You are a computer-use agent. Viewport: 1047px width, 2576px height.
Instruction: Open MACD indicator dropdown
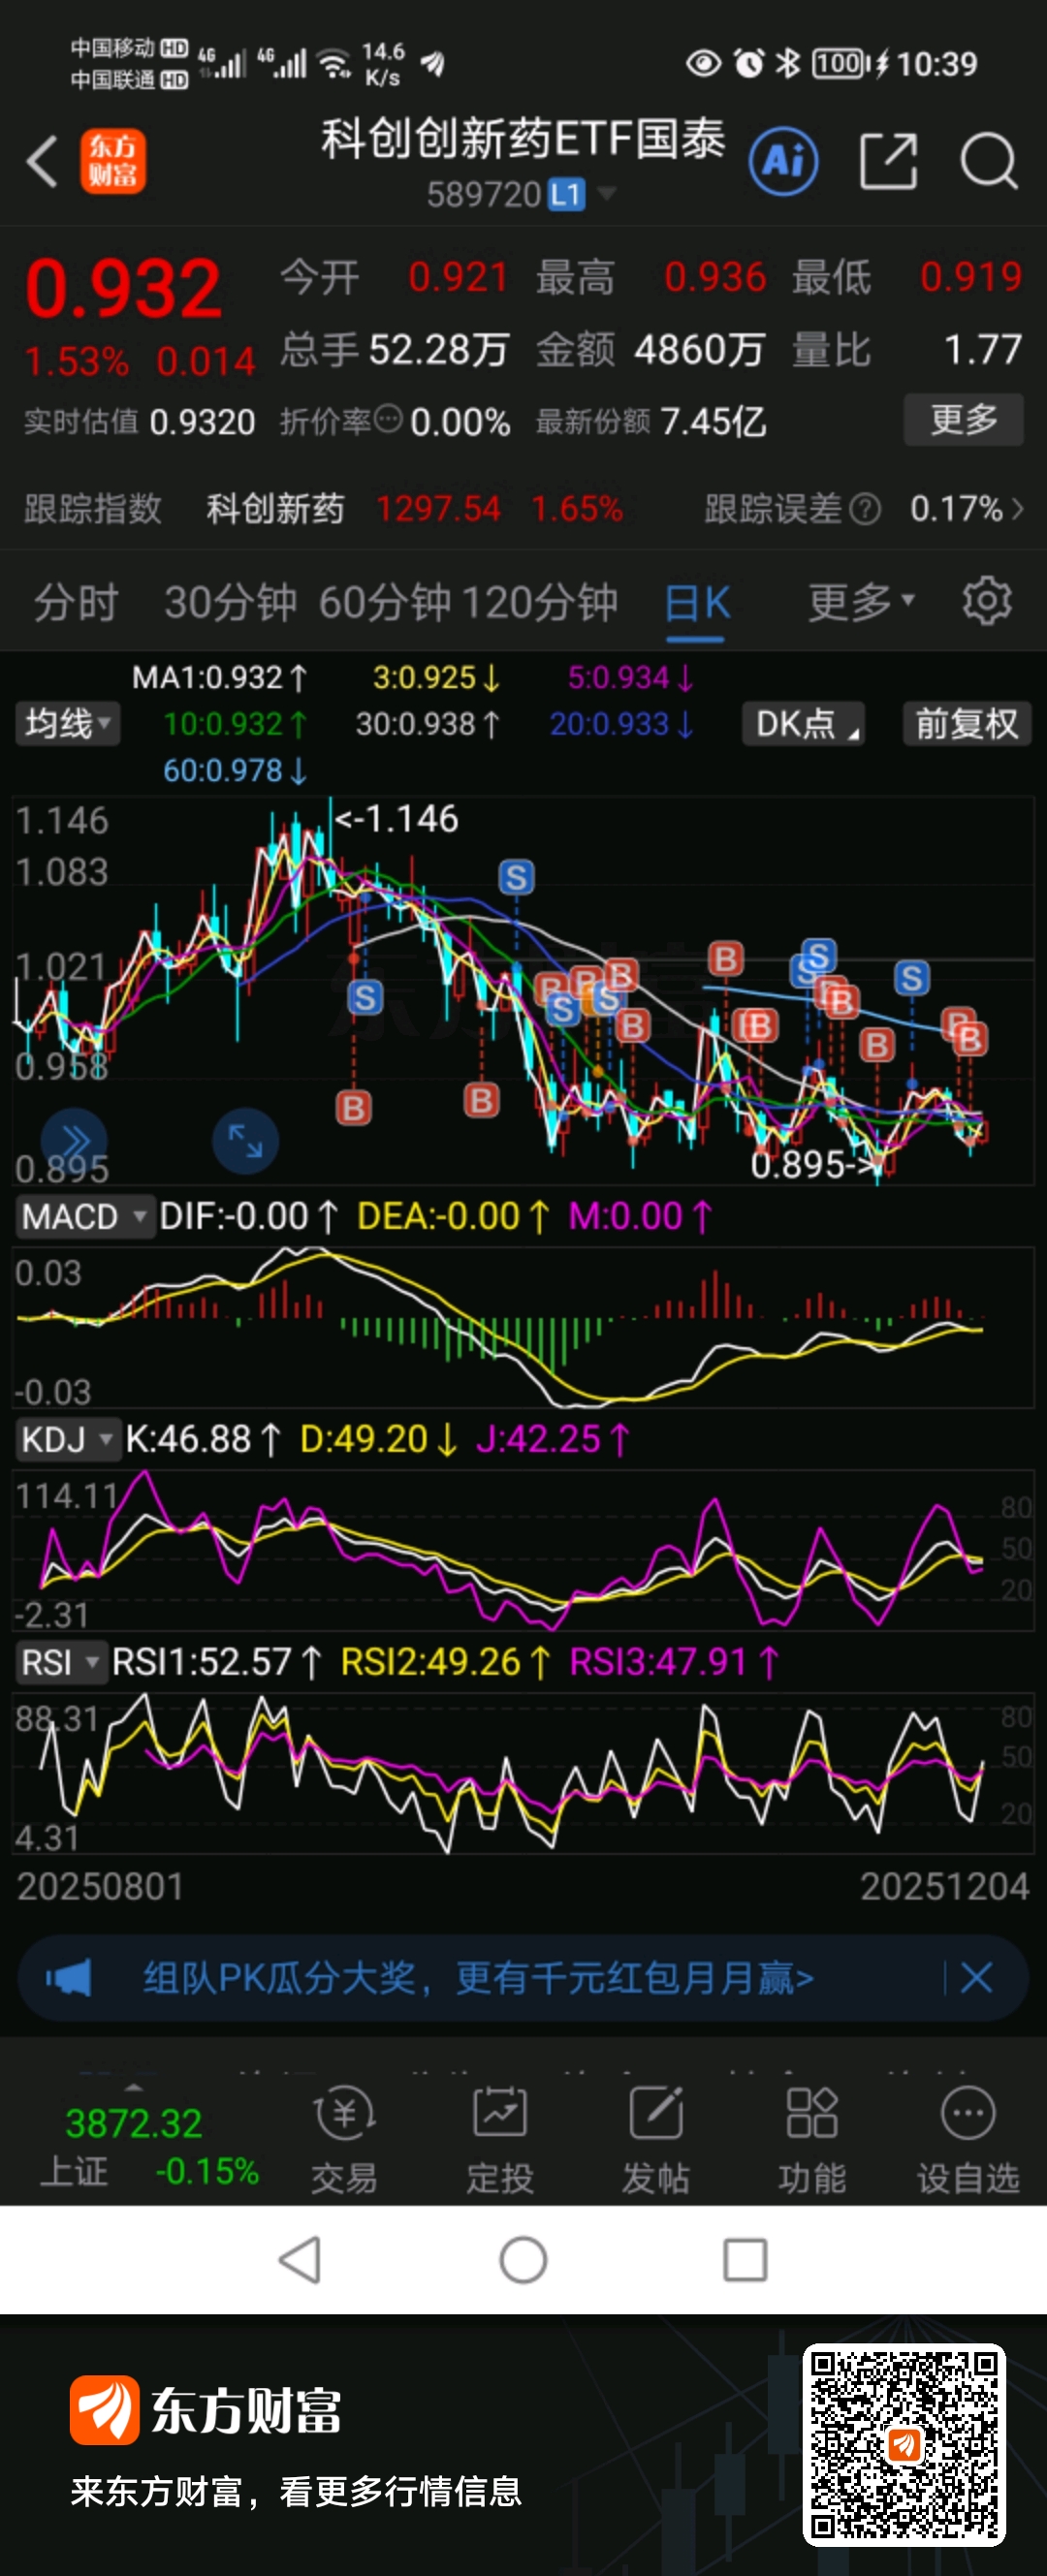(x=84, y=1217)
